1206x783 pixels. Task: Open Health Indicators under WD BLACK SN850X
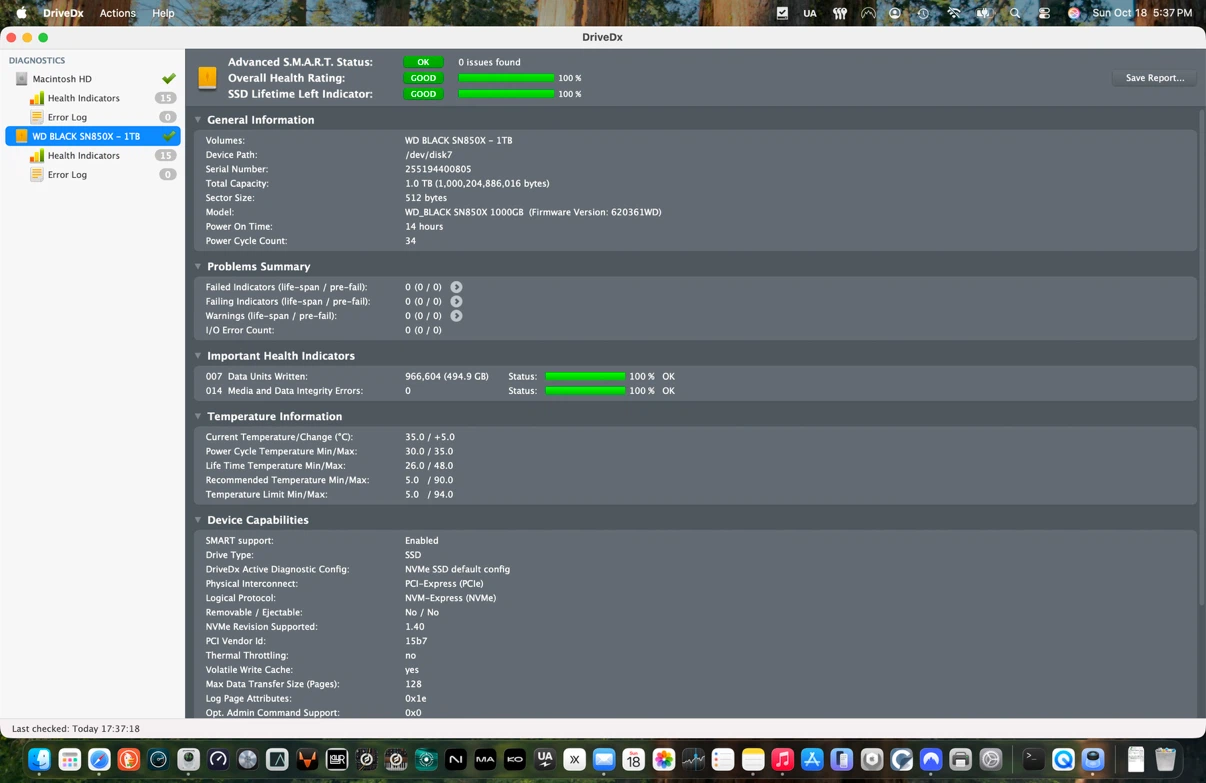(x=84, y=155)
